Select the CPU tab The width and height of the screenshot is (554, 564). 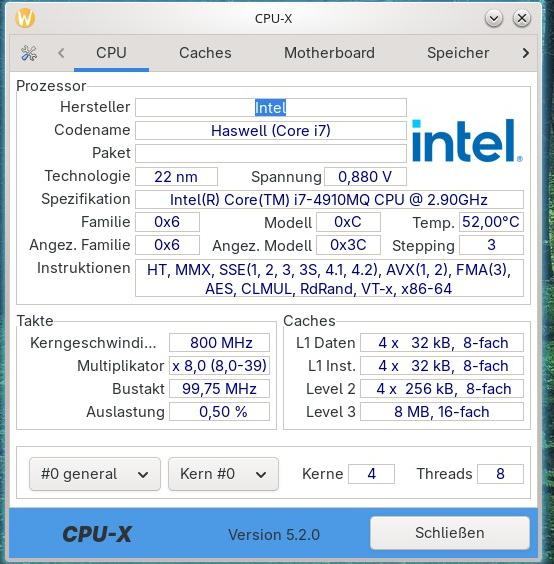[x=111, y=53]
